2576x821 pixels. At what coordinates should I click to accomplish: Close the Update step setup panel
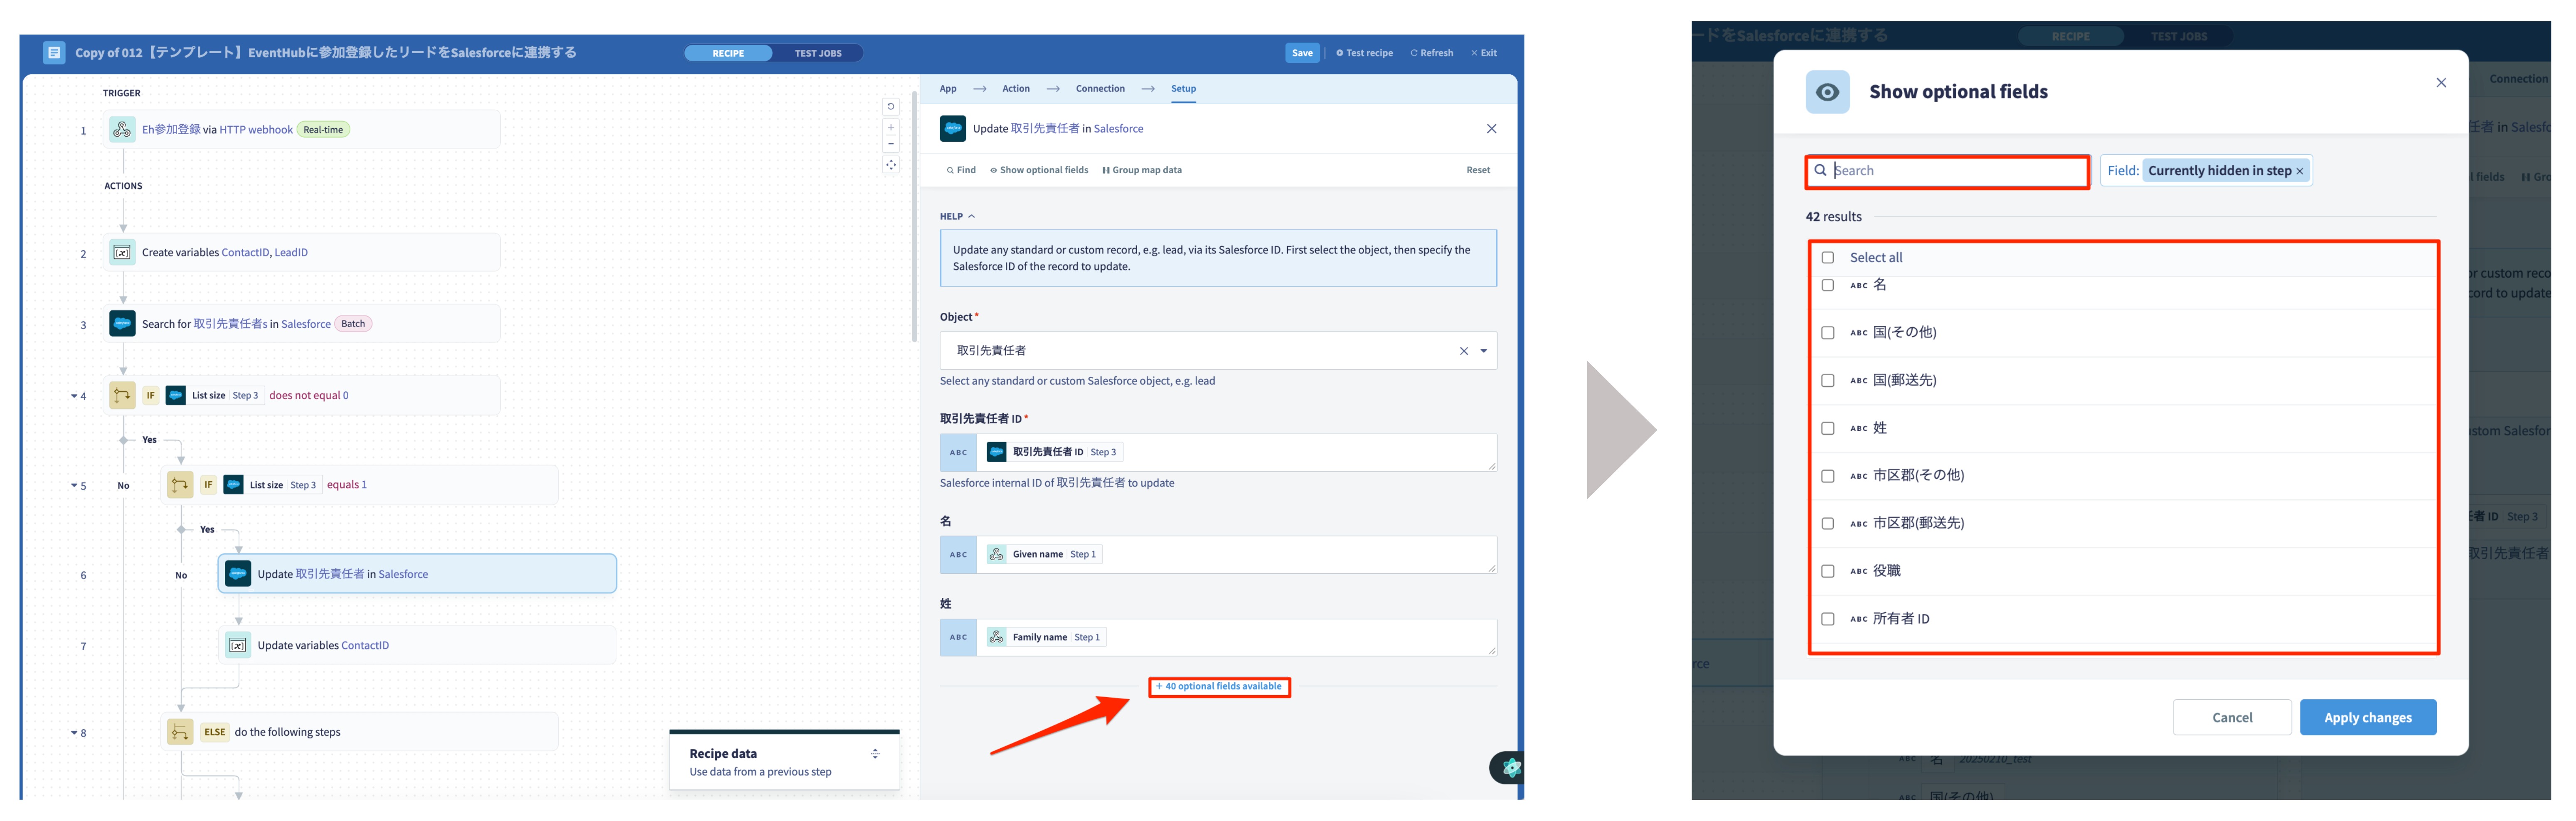(1491, 129)
